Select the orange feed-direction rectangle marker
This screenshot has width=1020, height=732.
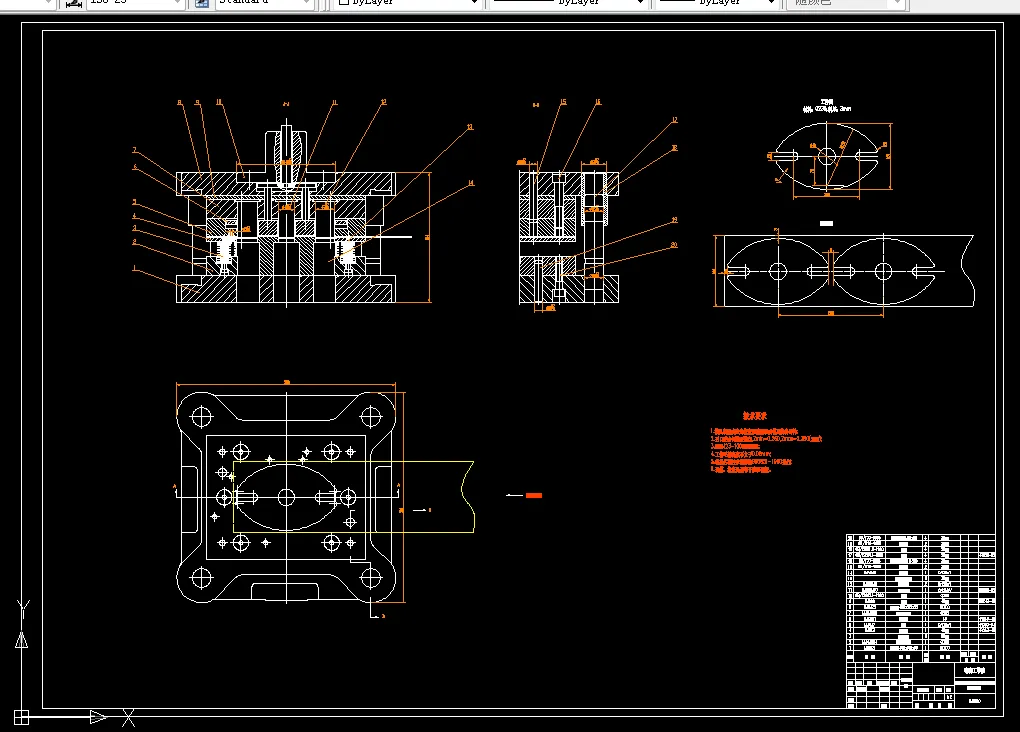[x=533, y=496]
